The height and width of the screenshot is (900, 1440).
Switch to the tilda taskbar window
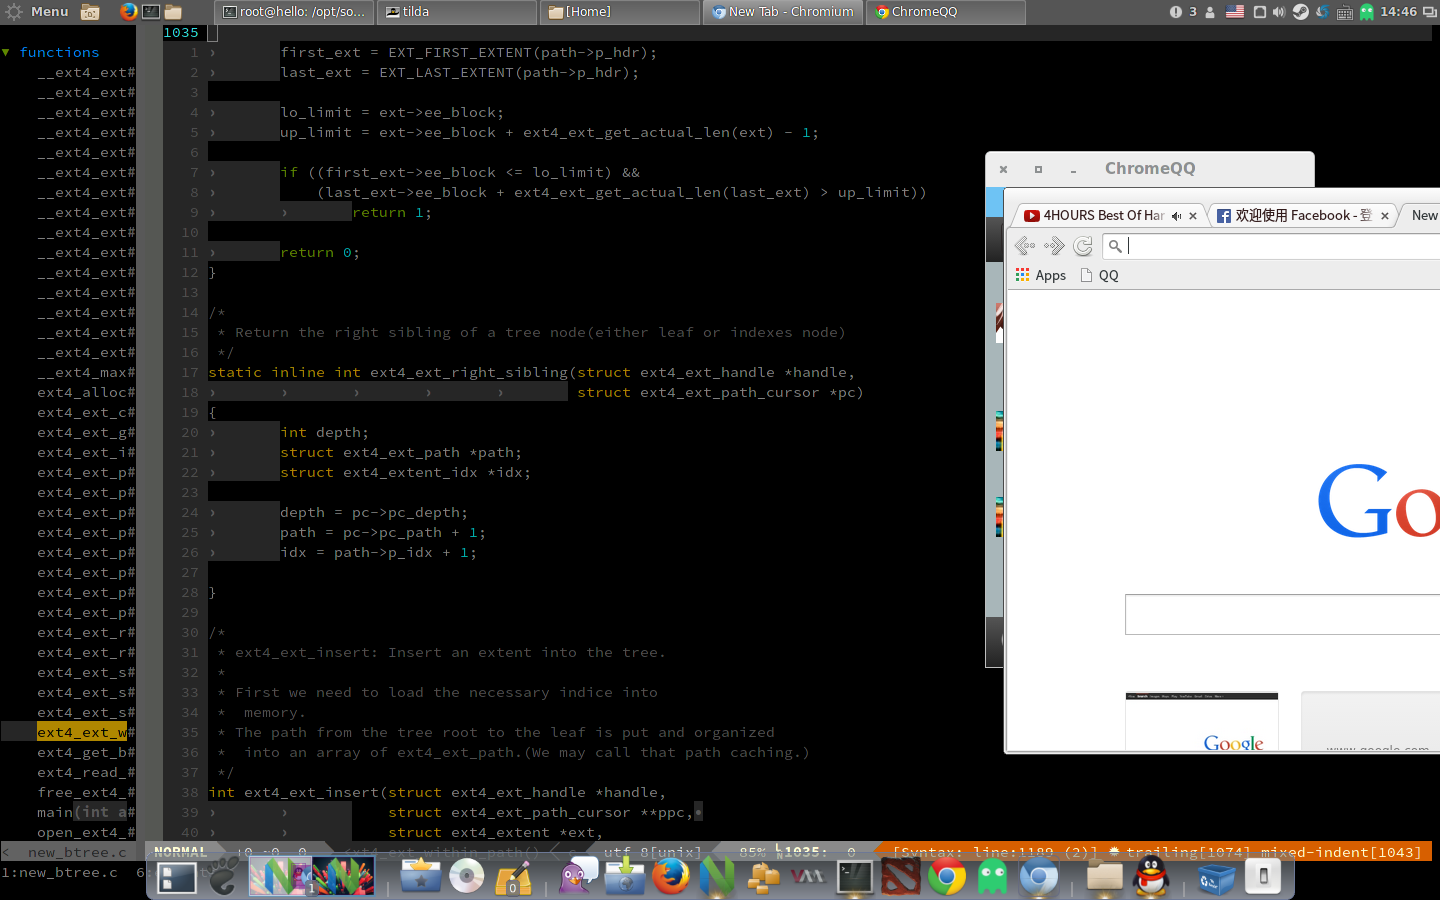click(458, 12)
